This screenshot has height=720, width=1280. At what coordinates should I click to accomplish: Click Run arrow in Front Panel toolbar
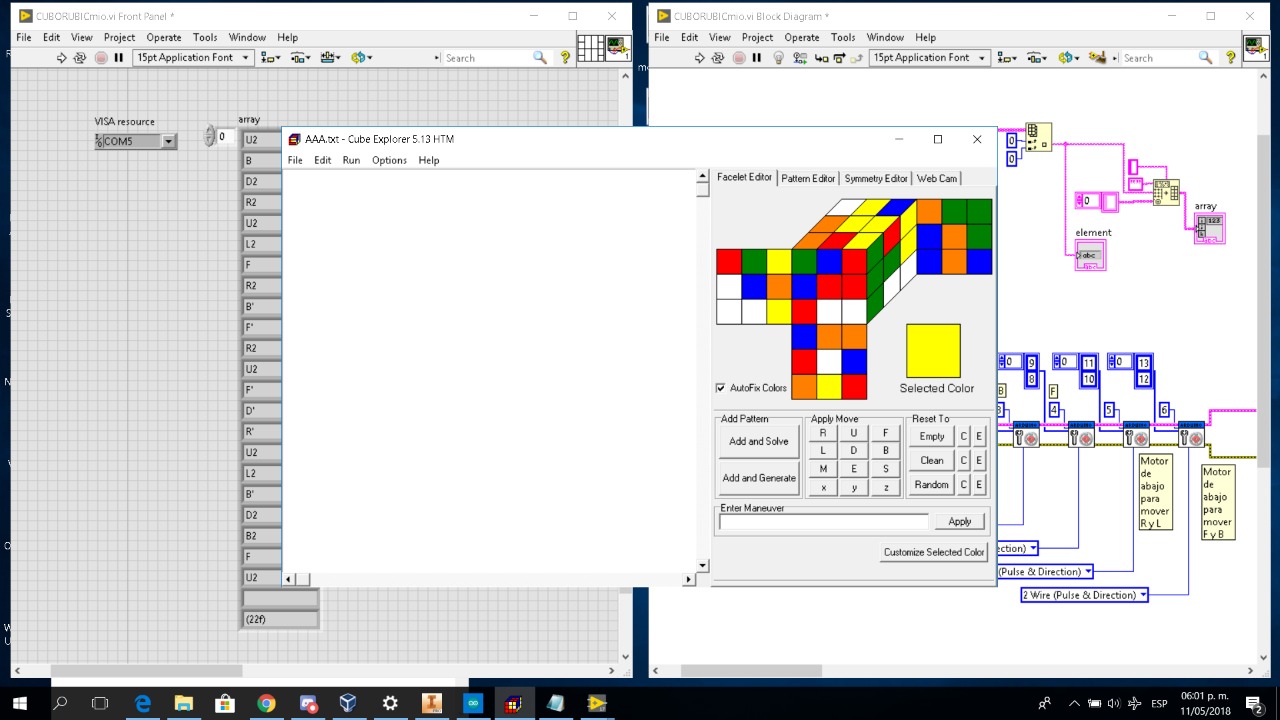(62, 58)
